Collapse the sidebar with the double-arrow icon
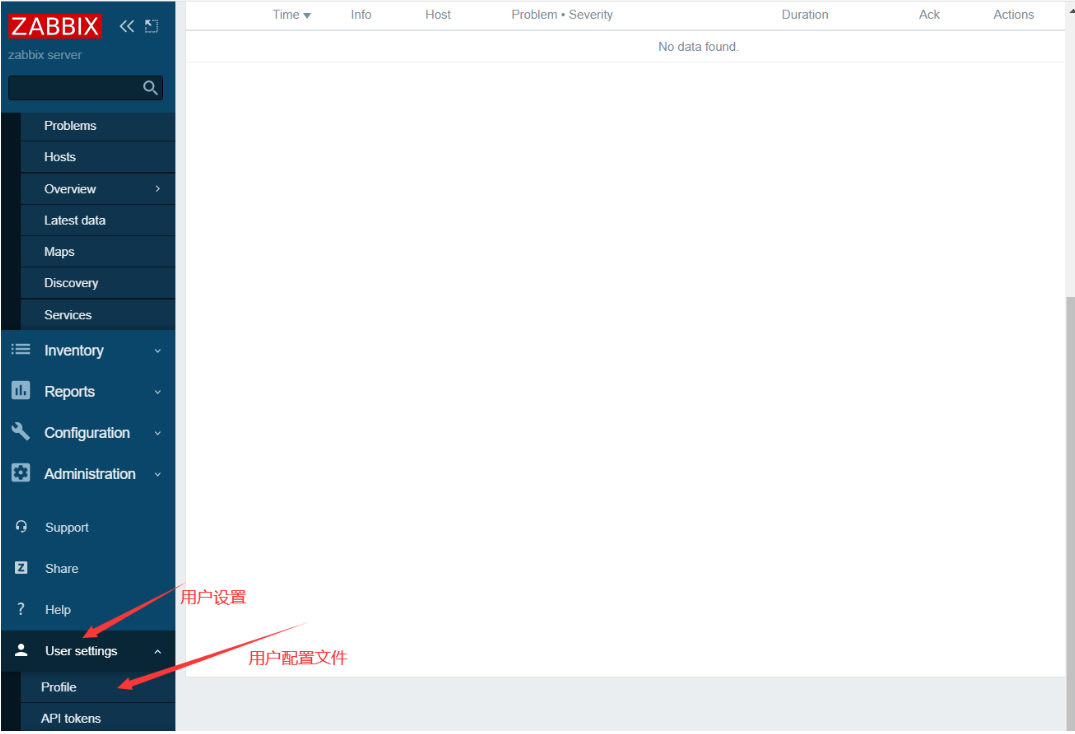 [x=127, y=26]
